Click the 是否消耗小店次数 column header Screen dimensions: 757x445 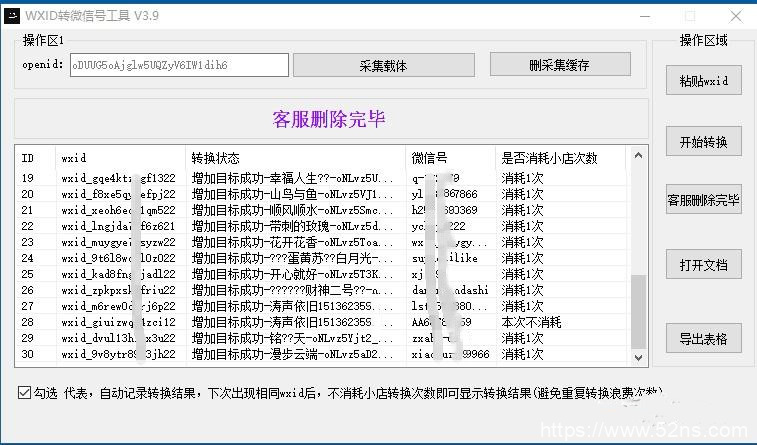[561, 158]
